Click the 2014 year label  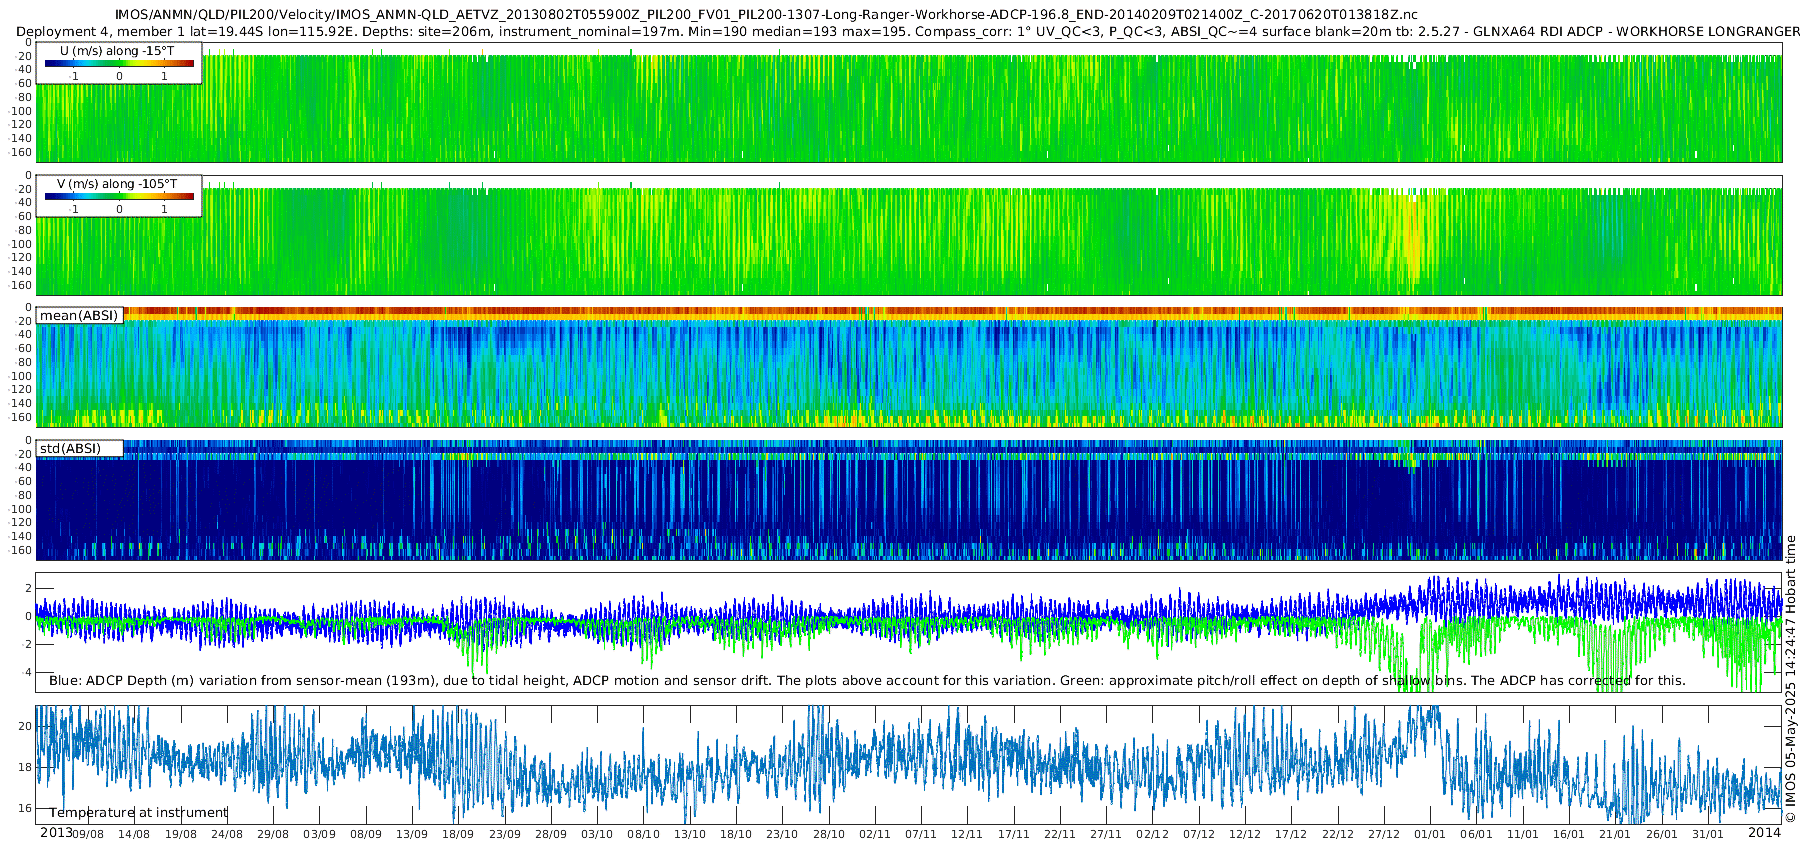pos(1764,833)
